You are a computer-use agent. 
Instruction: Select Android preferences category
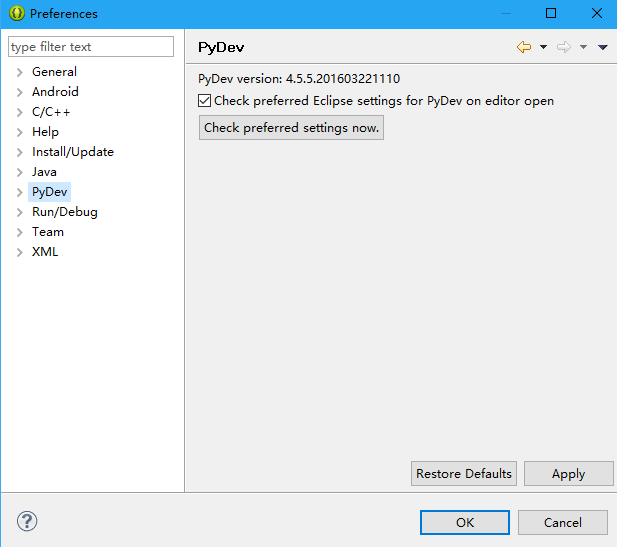coord(55,92)
